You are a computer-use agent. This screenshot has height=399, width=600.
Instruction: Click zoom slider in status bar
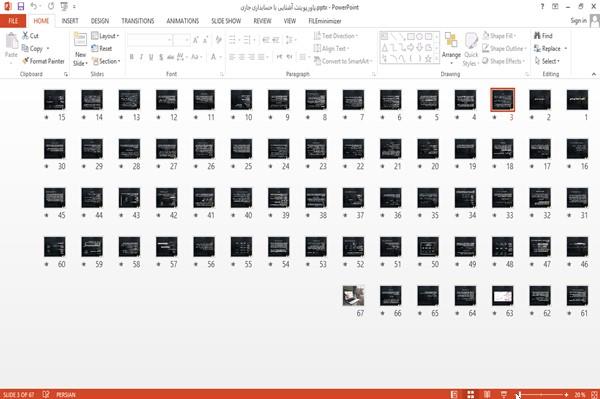click(x=542, y=394)
